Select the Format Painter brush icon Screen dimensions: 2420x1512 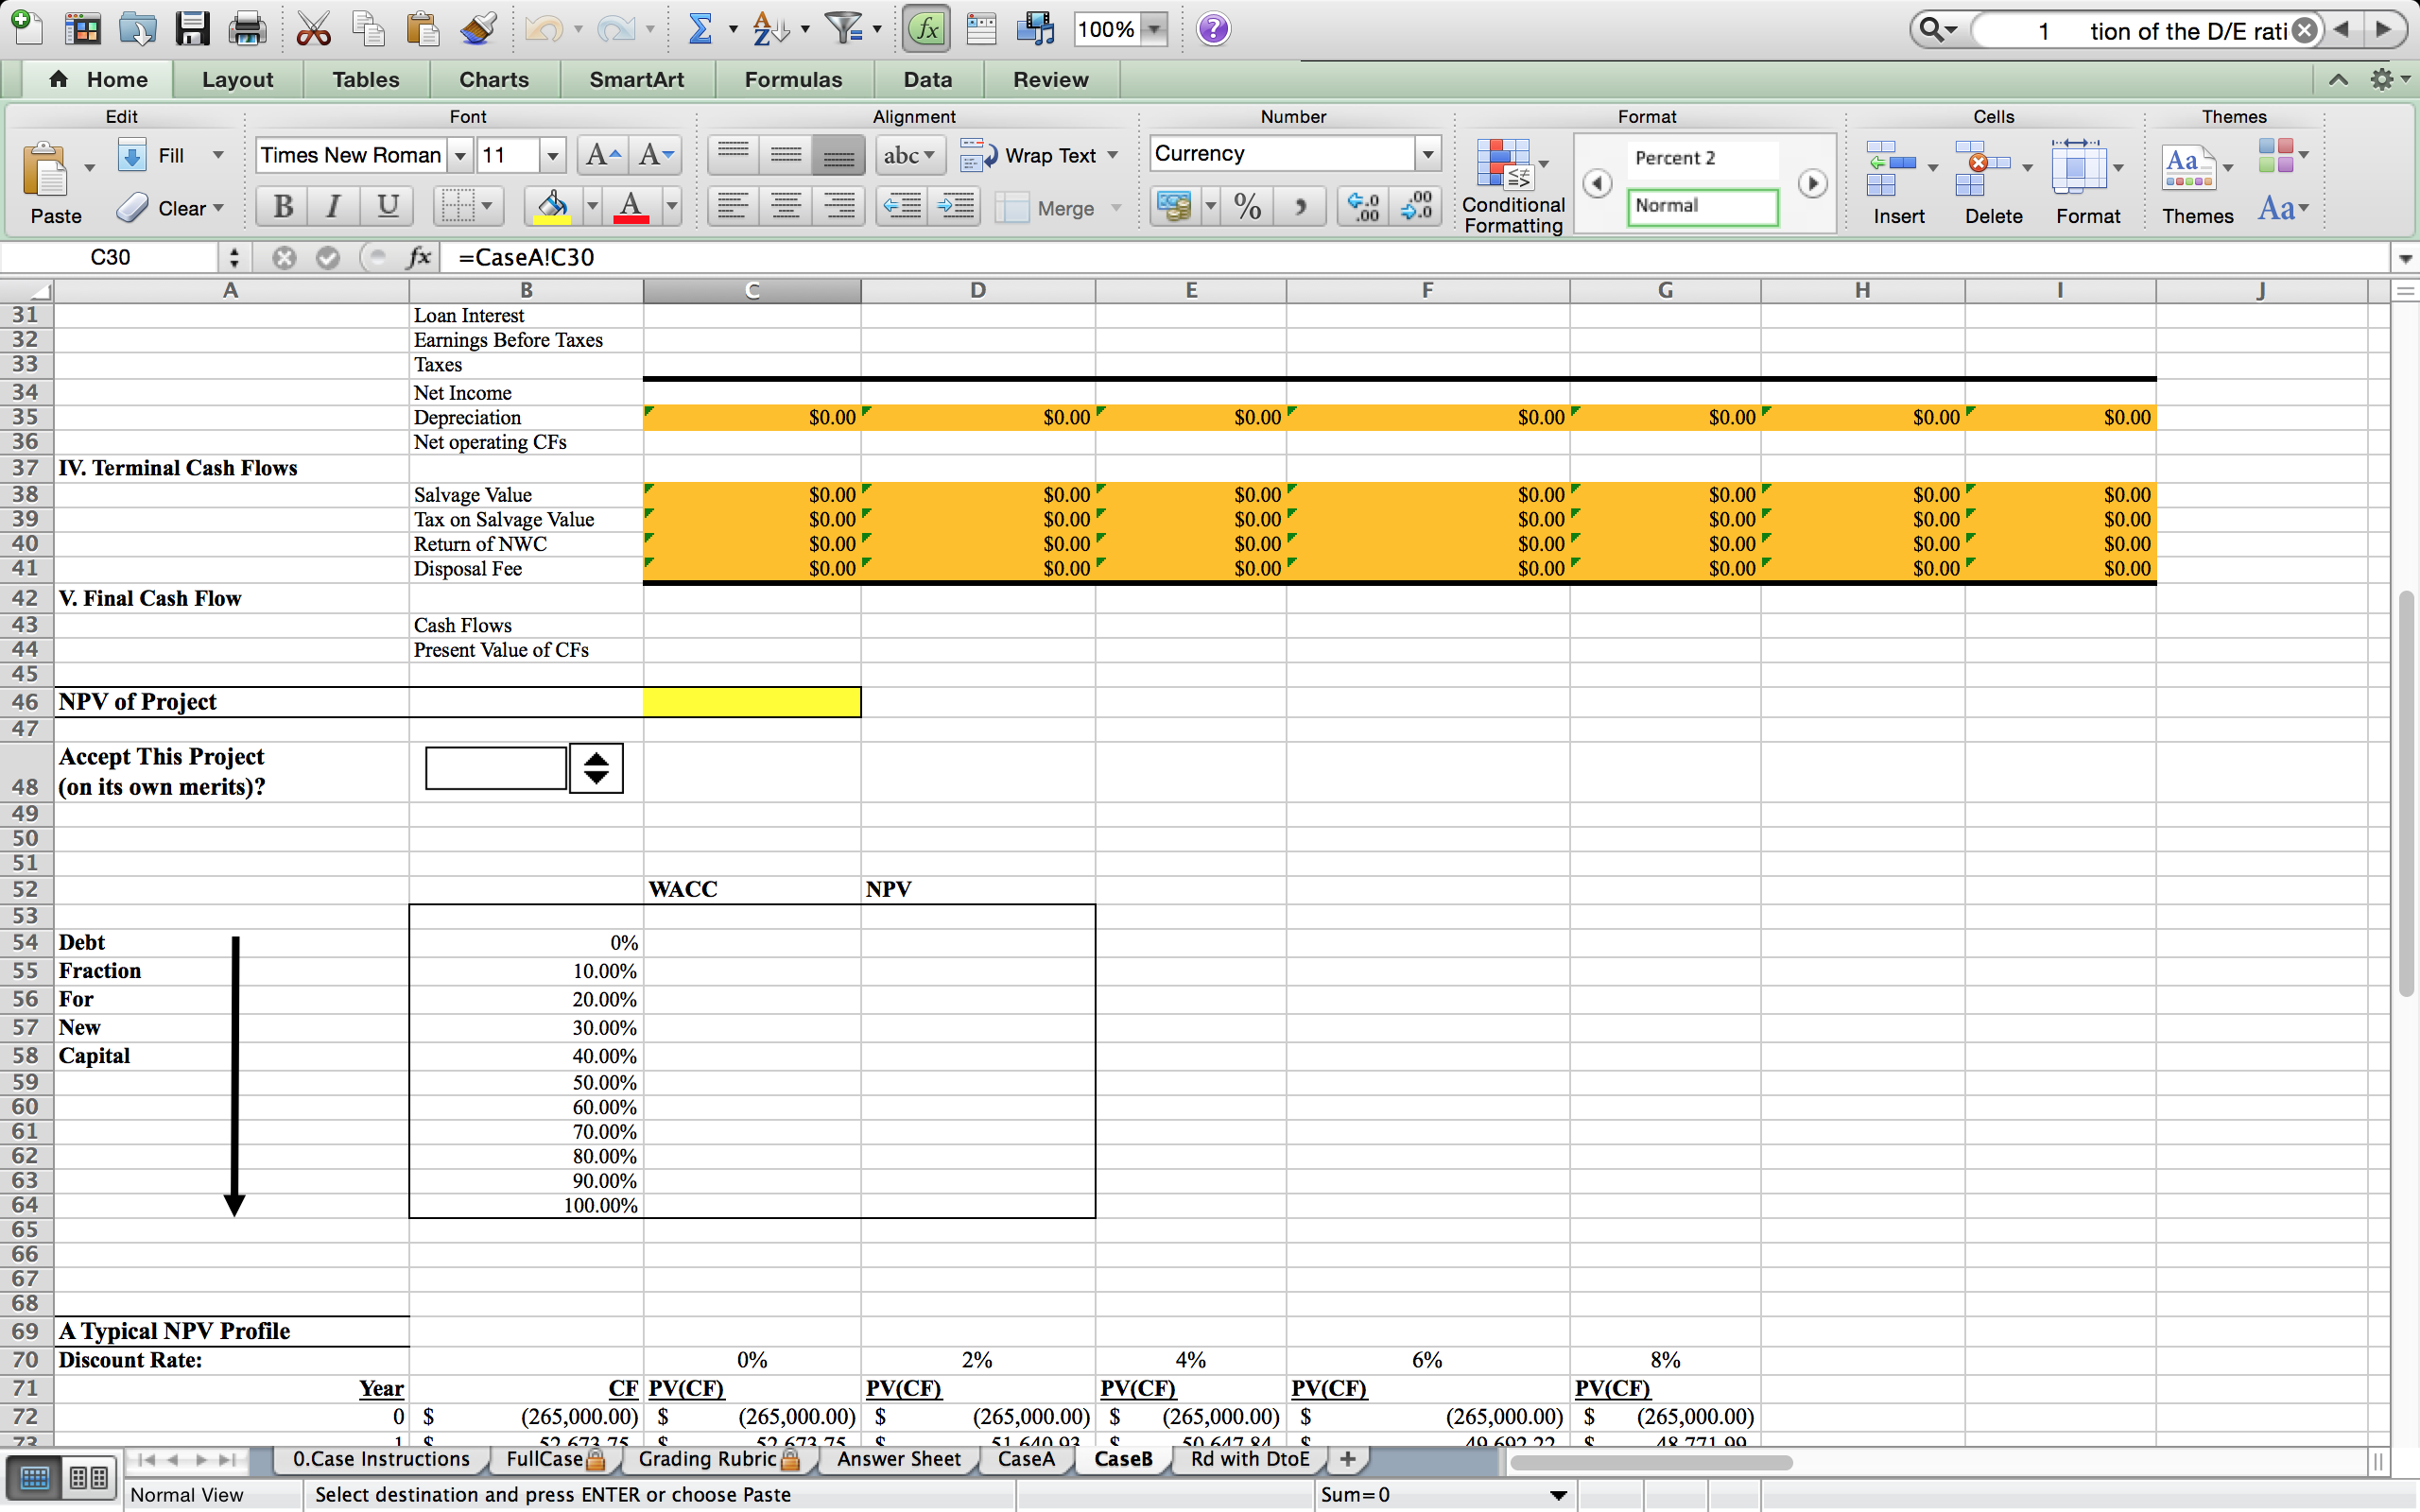478,28
